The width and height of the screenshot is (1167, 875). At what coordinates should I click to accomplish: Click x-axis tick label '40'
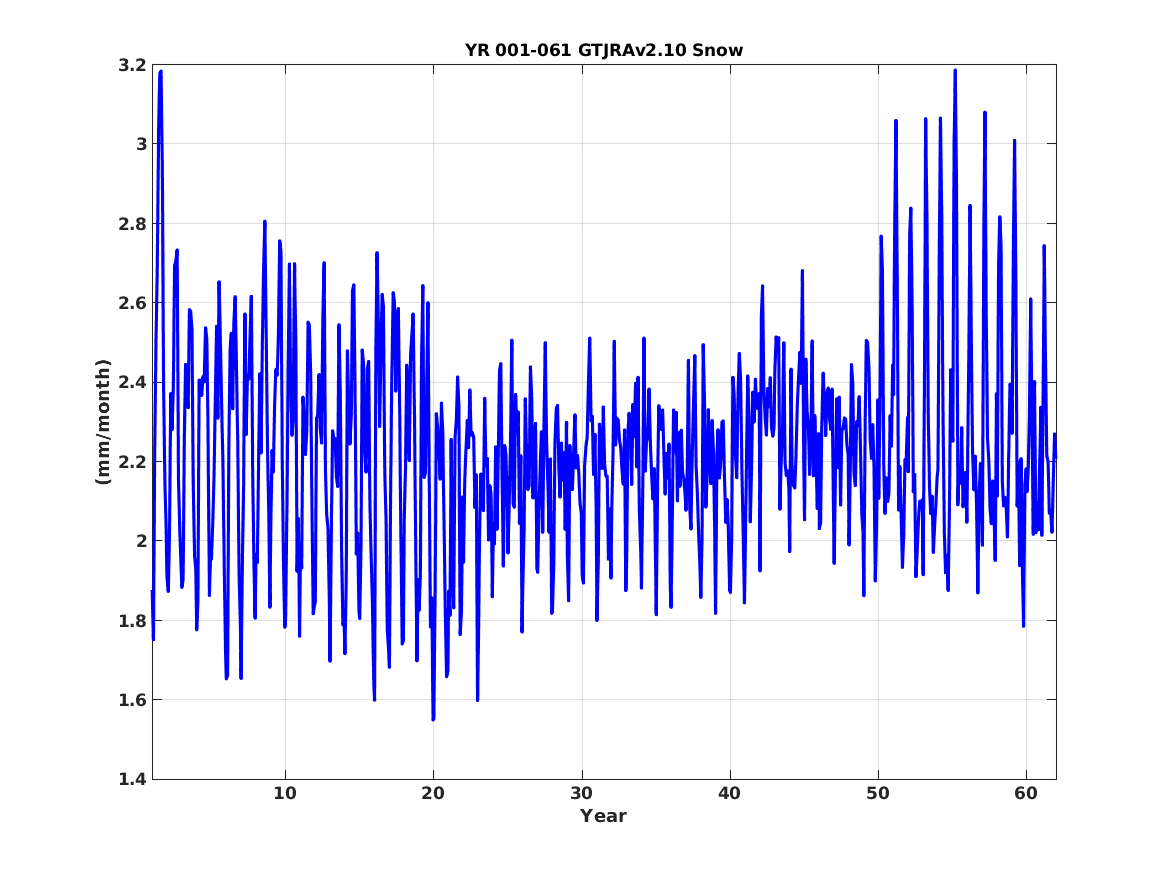click(x=729, y=794)
